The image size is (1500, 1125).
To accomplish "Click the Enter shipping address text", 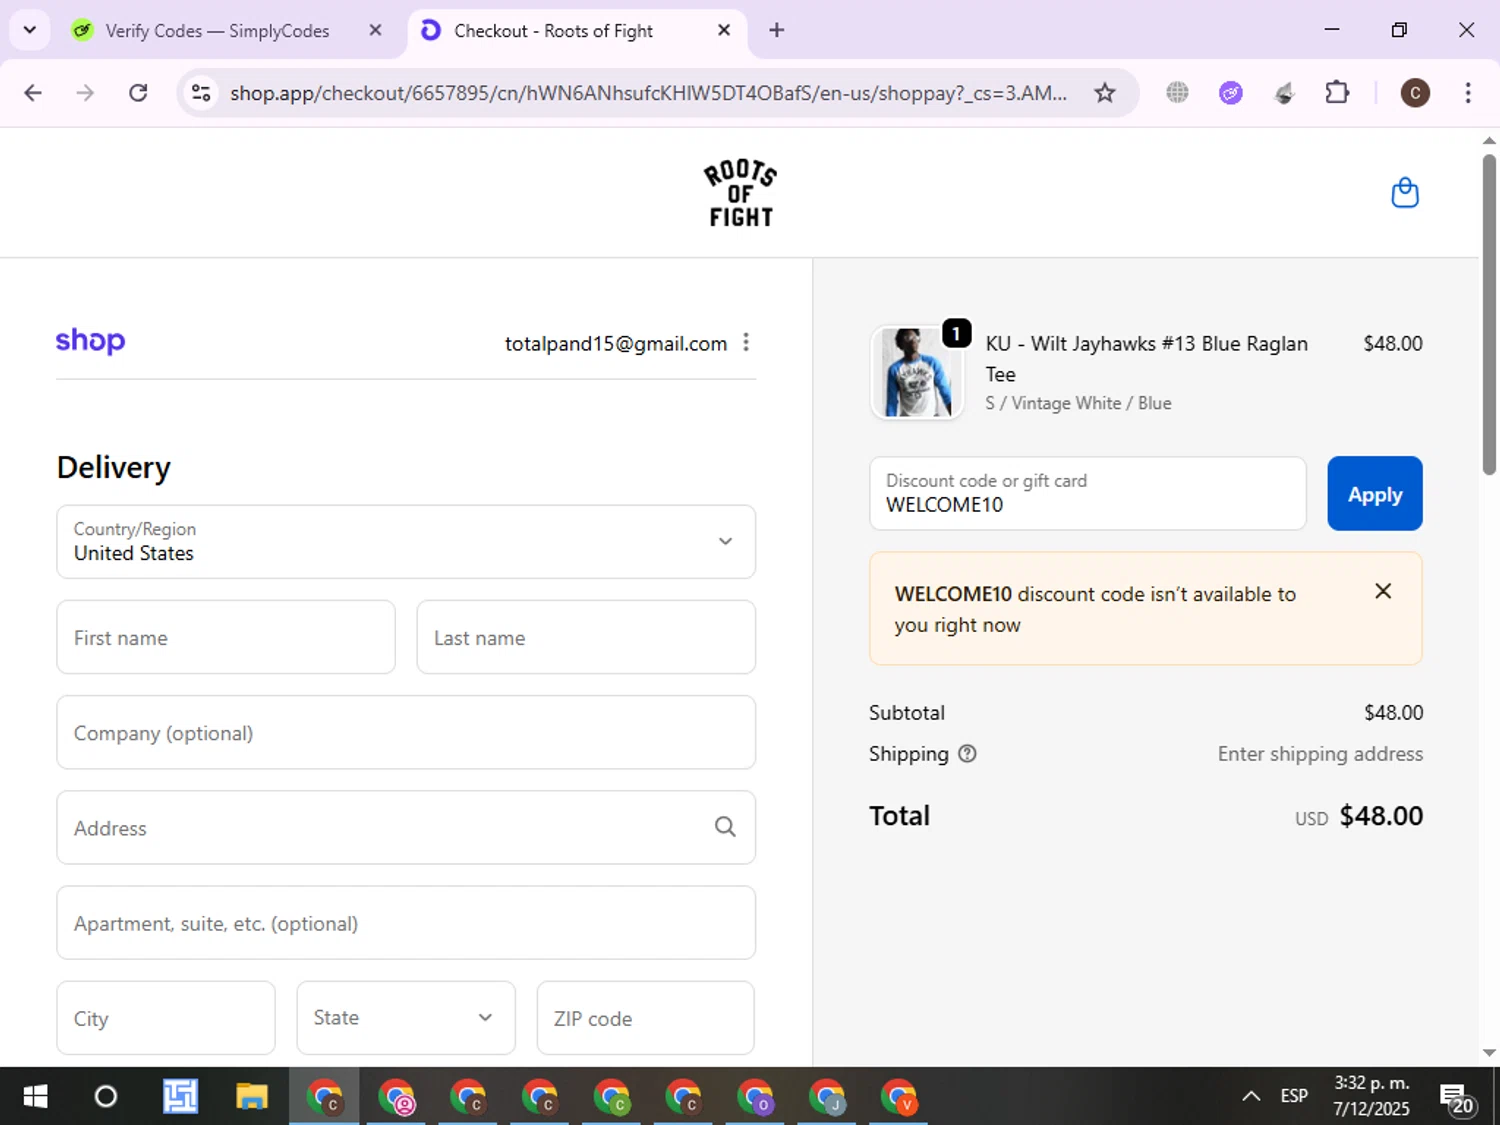I will [x=1320, y=754].
